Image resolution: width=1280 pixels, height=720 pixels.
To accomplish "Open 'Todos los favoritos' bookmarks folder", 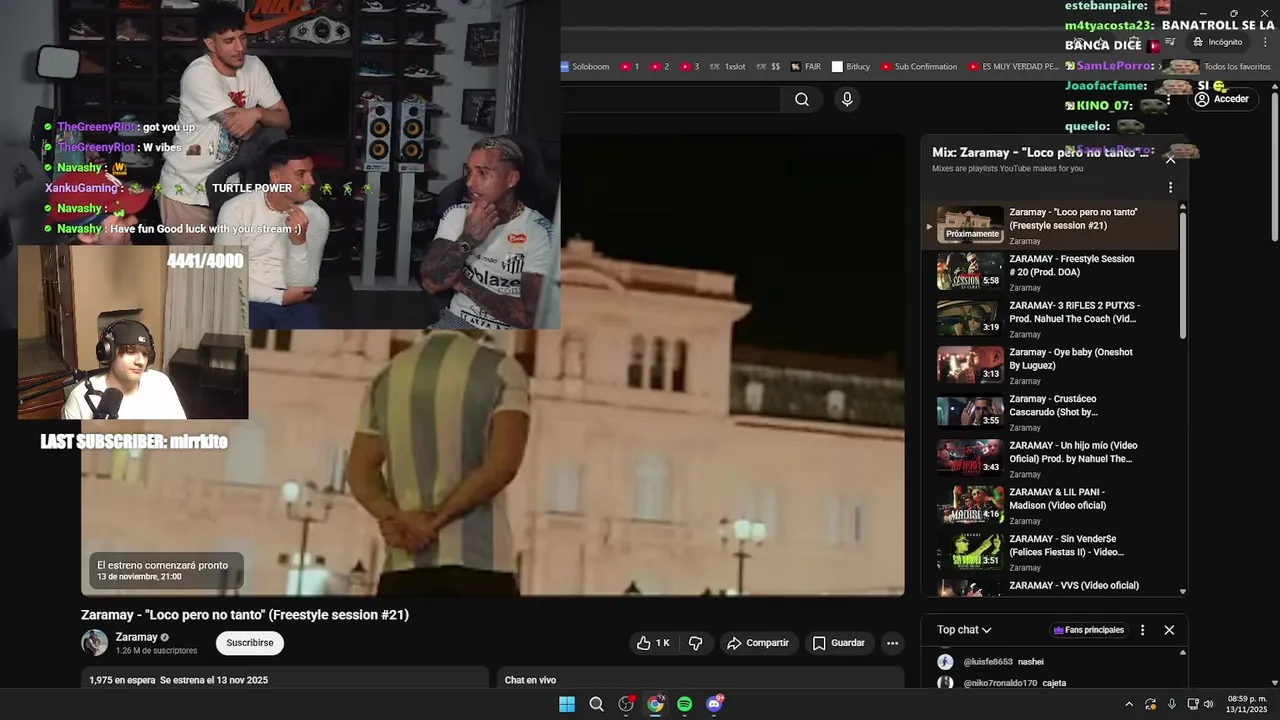I will click(x=1230, y=67).
